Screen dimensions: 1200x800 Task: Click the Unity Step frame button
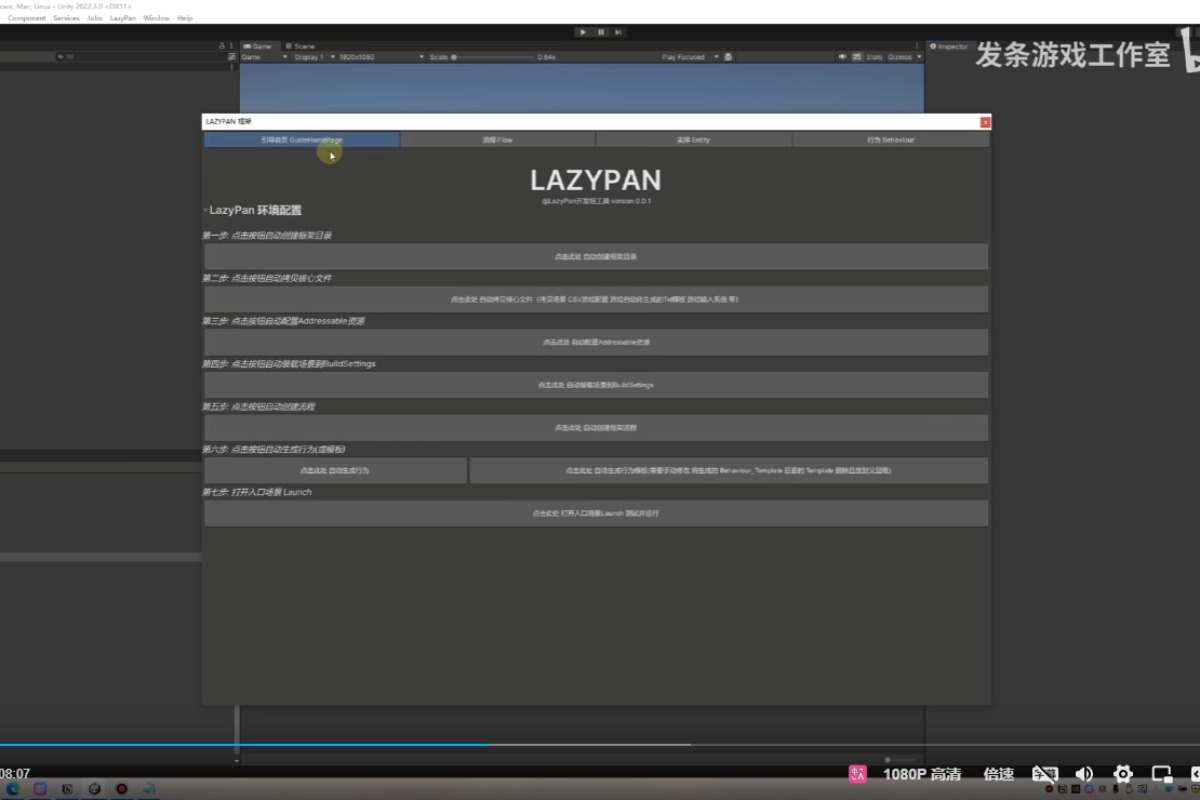tap(619, 32)
